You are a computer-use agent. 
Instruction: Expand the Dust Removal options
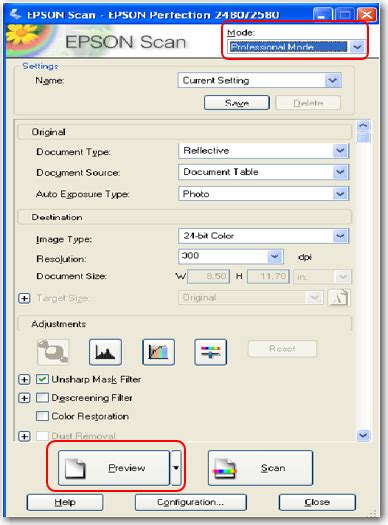(24, 436)
